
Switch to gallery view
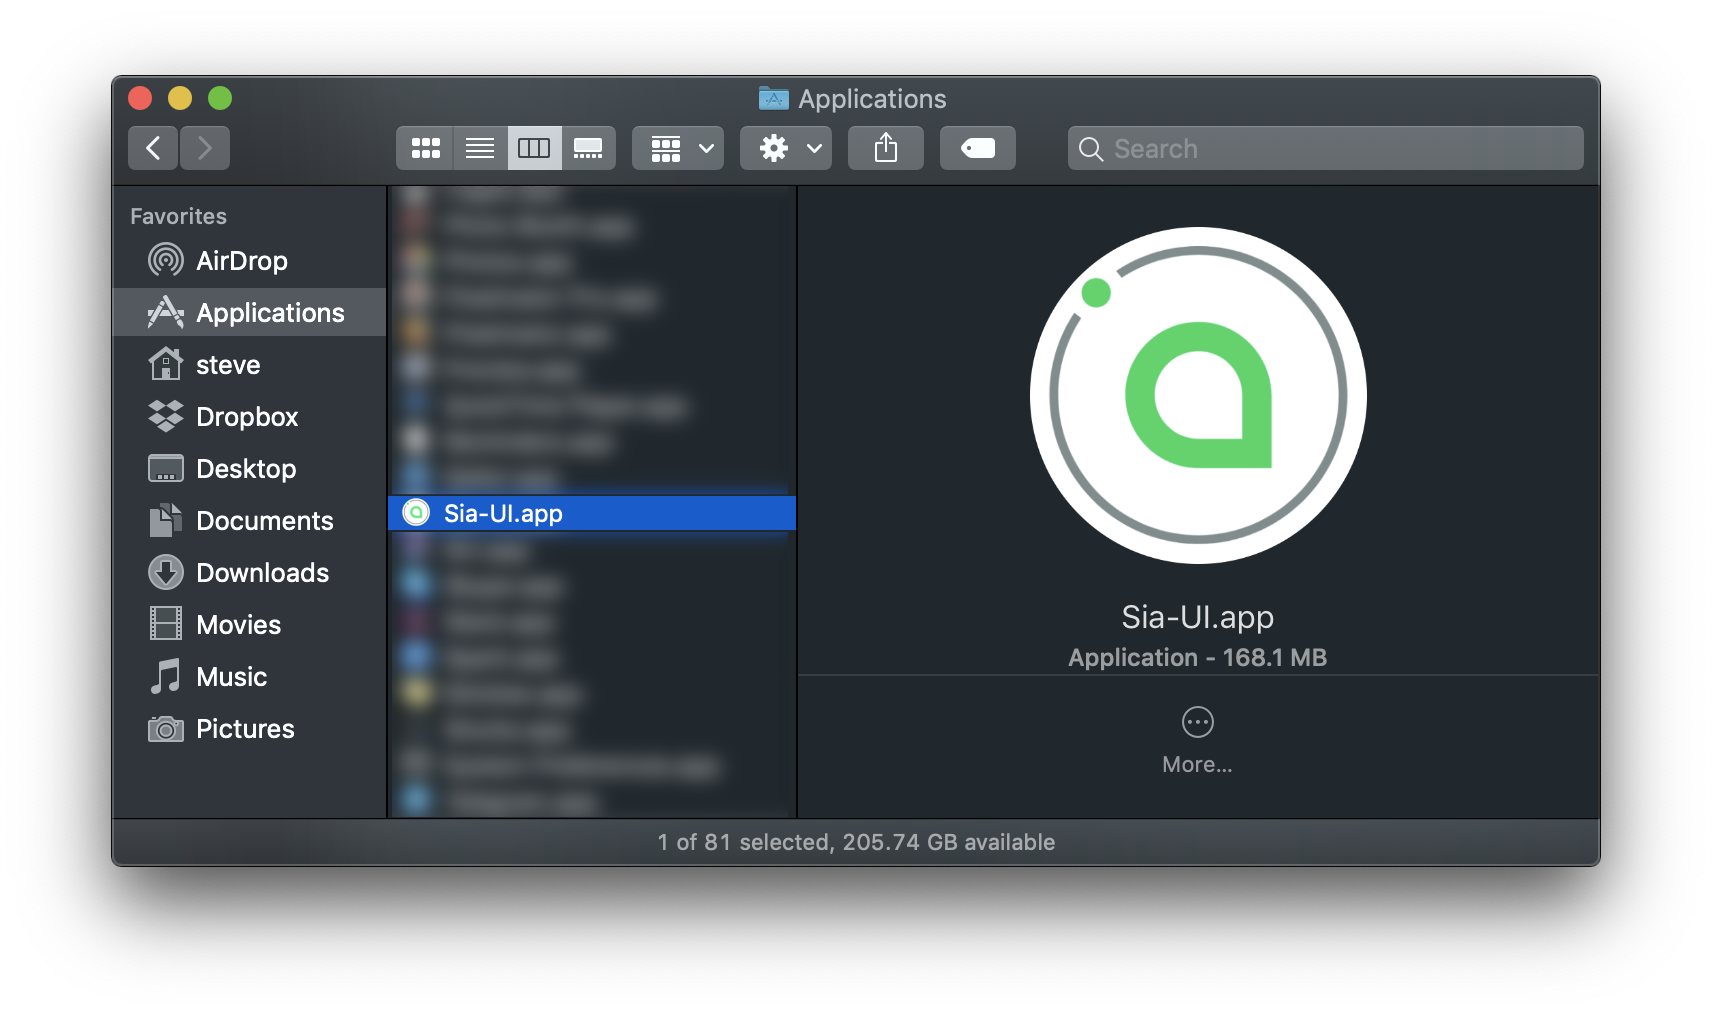click(x=588, y=148)
